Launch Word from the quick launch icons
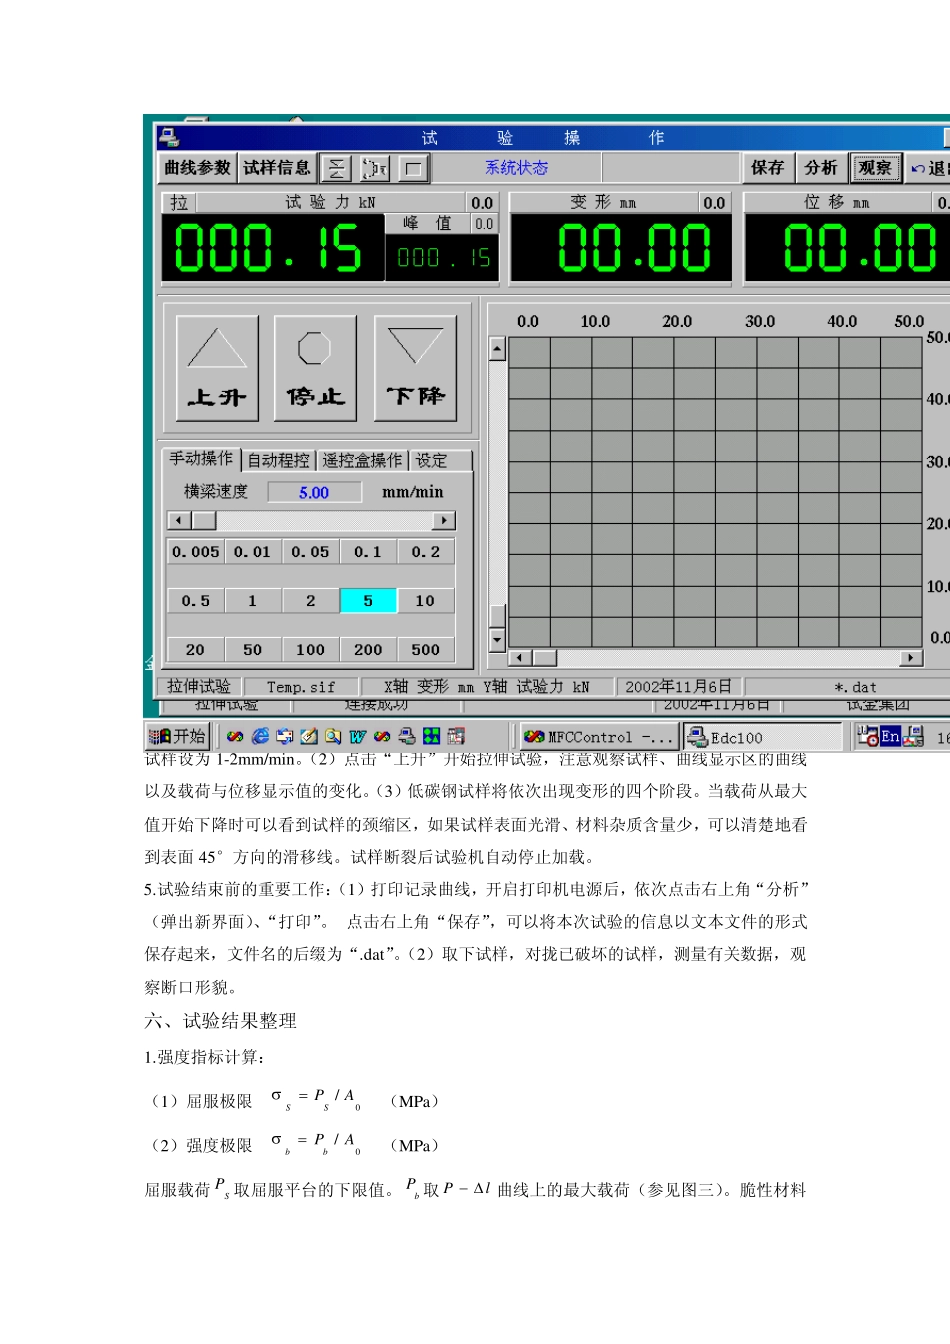Viewport: 950px width, 1344px height. click(357, 736)
